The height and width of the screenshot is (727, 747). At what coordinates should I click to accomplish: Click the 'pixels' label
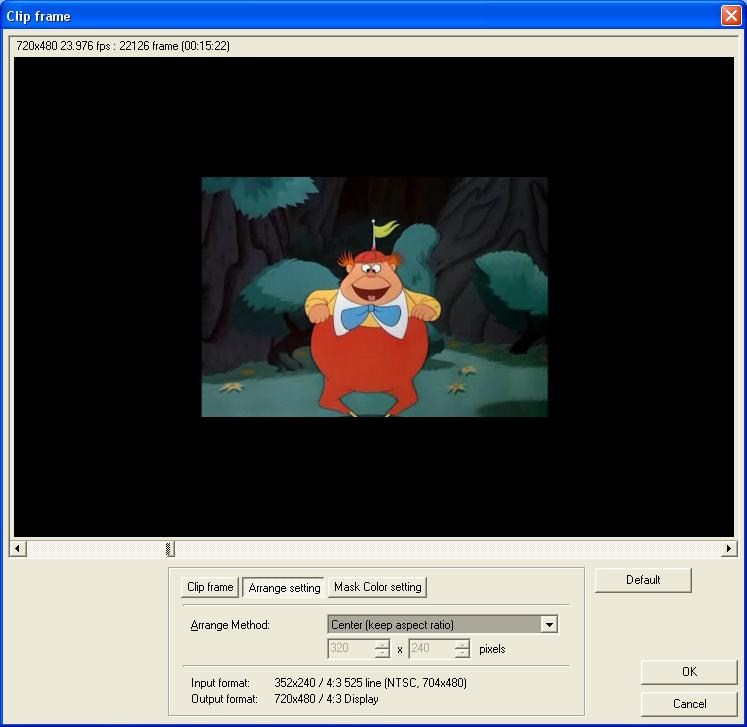click(492, 649)
